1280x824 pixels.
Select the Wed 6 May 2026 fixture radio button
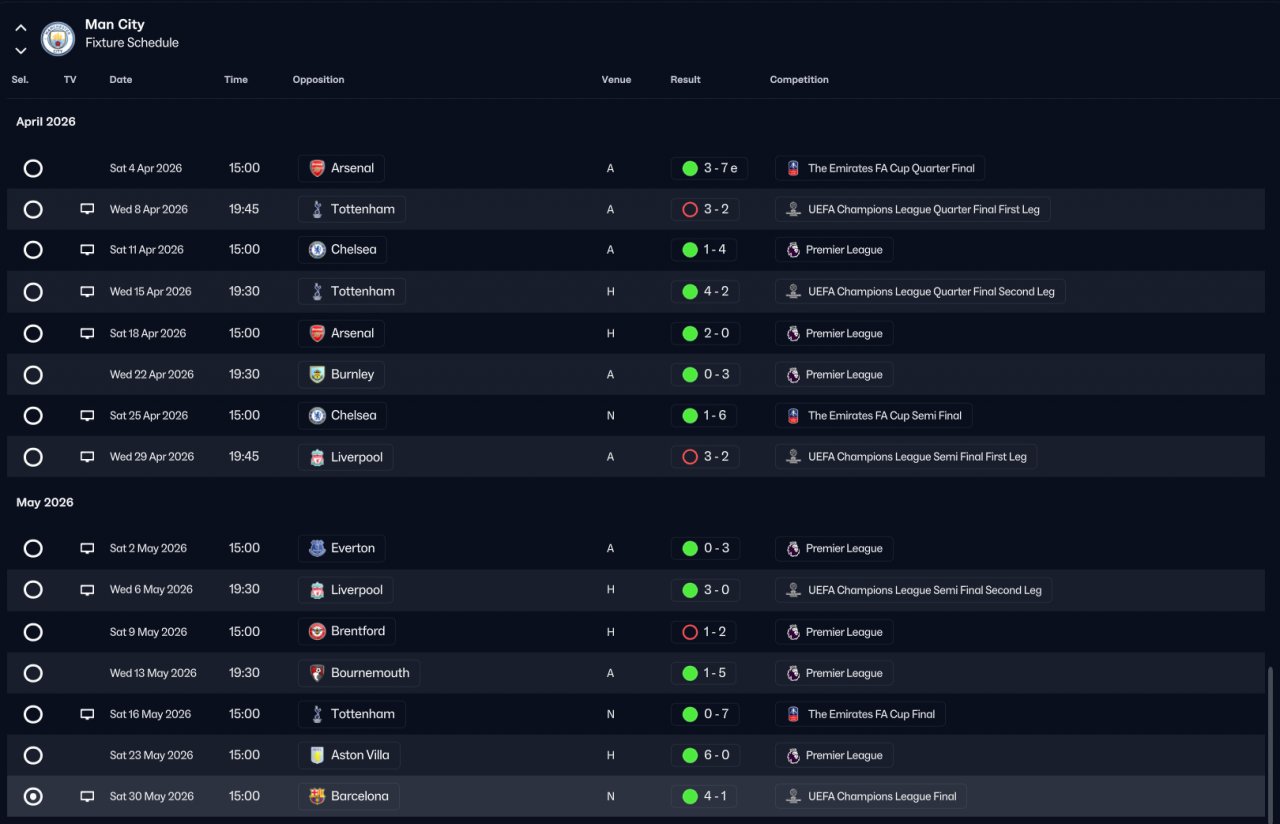(x=33, y=590)
